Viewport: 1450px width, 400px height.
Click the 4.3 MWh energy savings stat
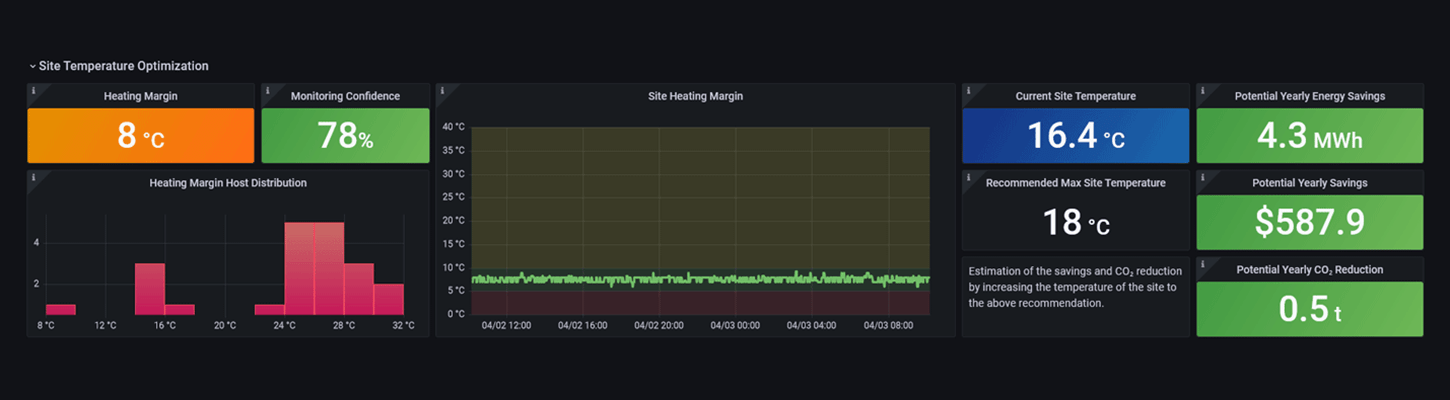point(1309,136)
